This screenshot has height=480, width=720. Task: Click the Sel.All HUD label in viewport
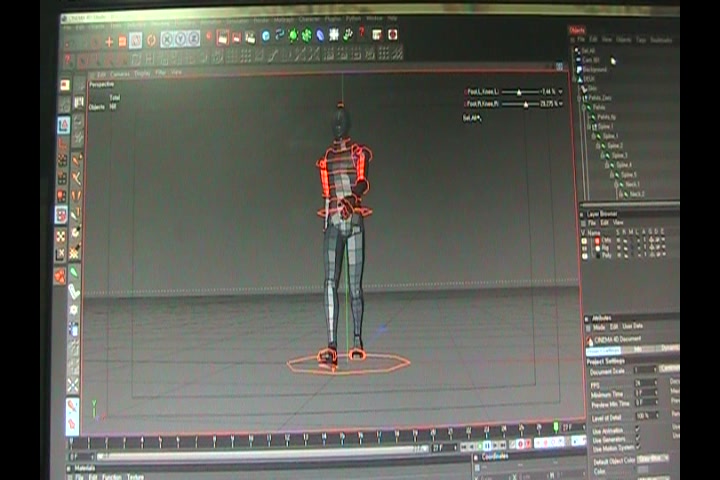(x=470, y=118)
